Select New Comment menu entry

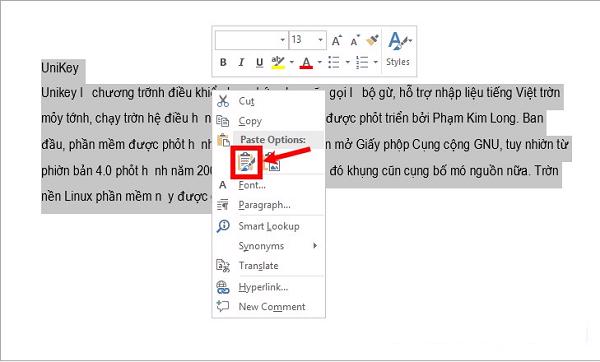[x=269, y=307]
